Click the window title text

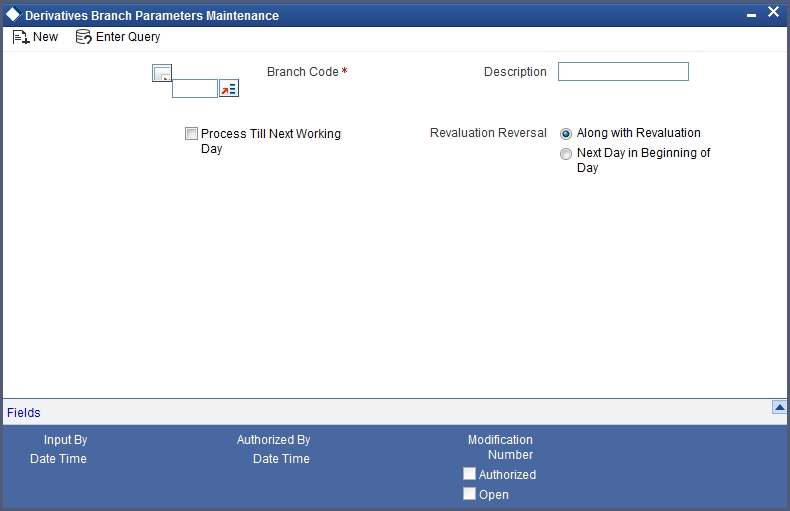pos(152,16)
